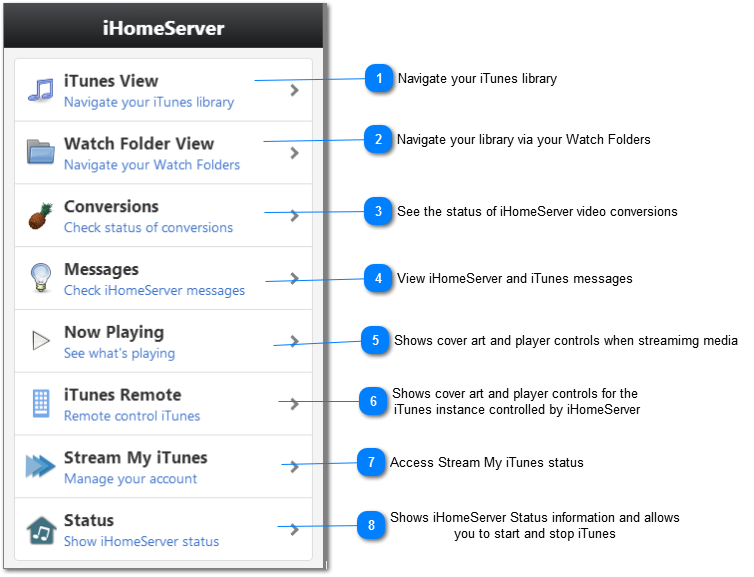Image resolution: width=754 pixels, height=577 pixels.
Task: Click the iHomeServer title header bar
Action: (164, 28)
